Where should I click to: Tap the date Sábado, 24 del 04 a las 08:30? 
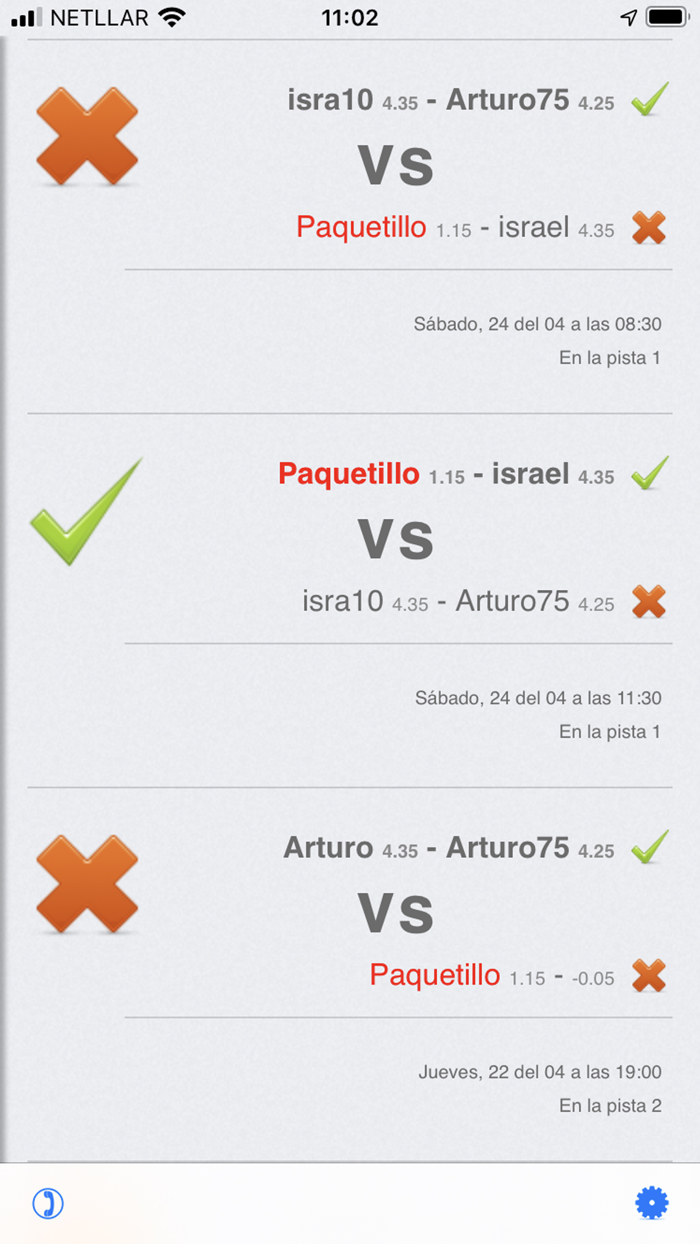click(535, 324)
